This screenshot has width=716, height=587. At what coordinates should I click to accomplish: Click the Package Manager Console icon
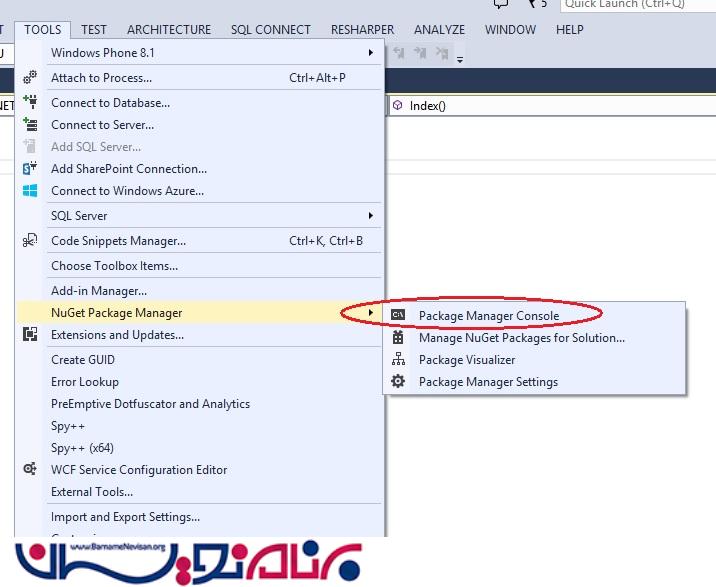(x=398, y=315)
